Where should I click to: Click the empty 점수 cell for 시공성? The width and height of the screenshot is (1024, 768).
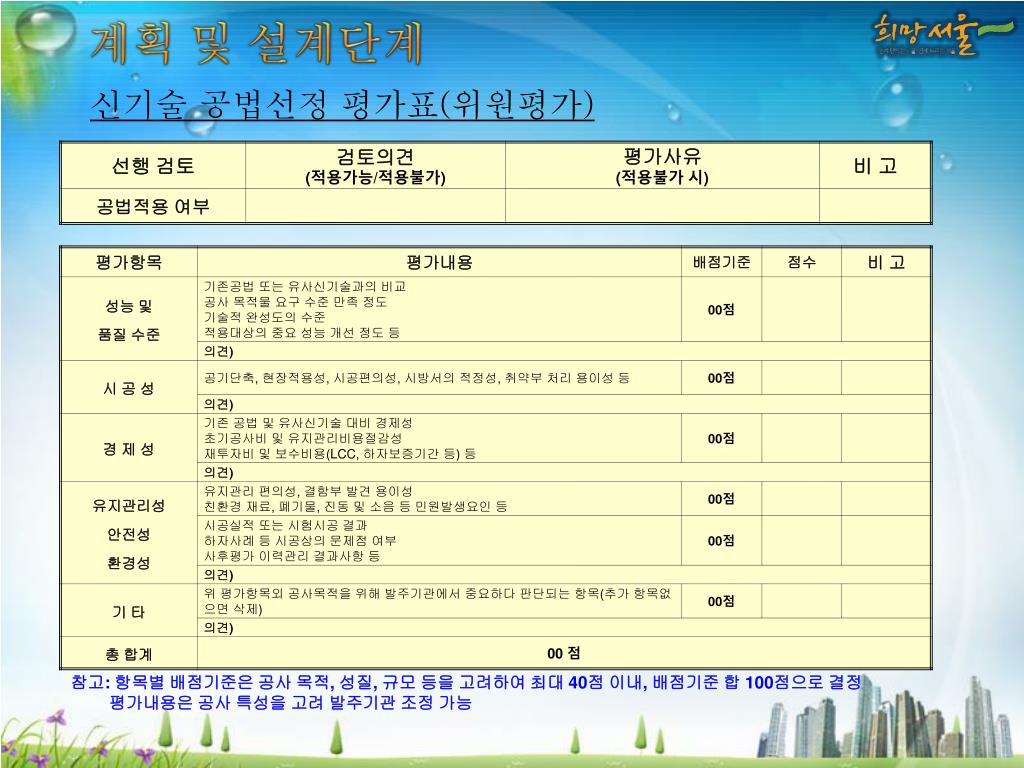click(801, 377)
